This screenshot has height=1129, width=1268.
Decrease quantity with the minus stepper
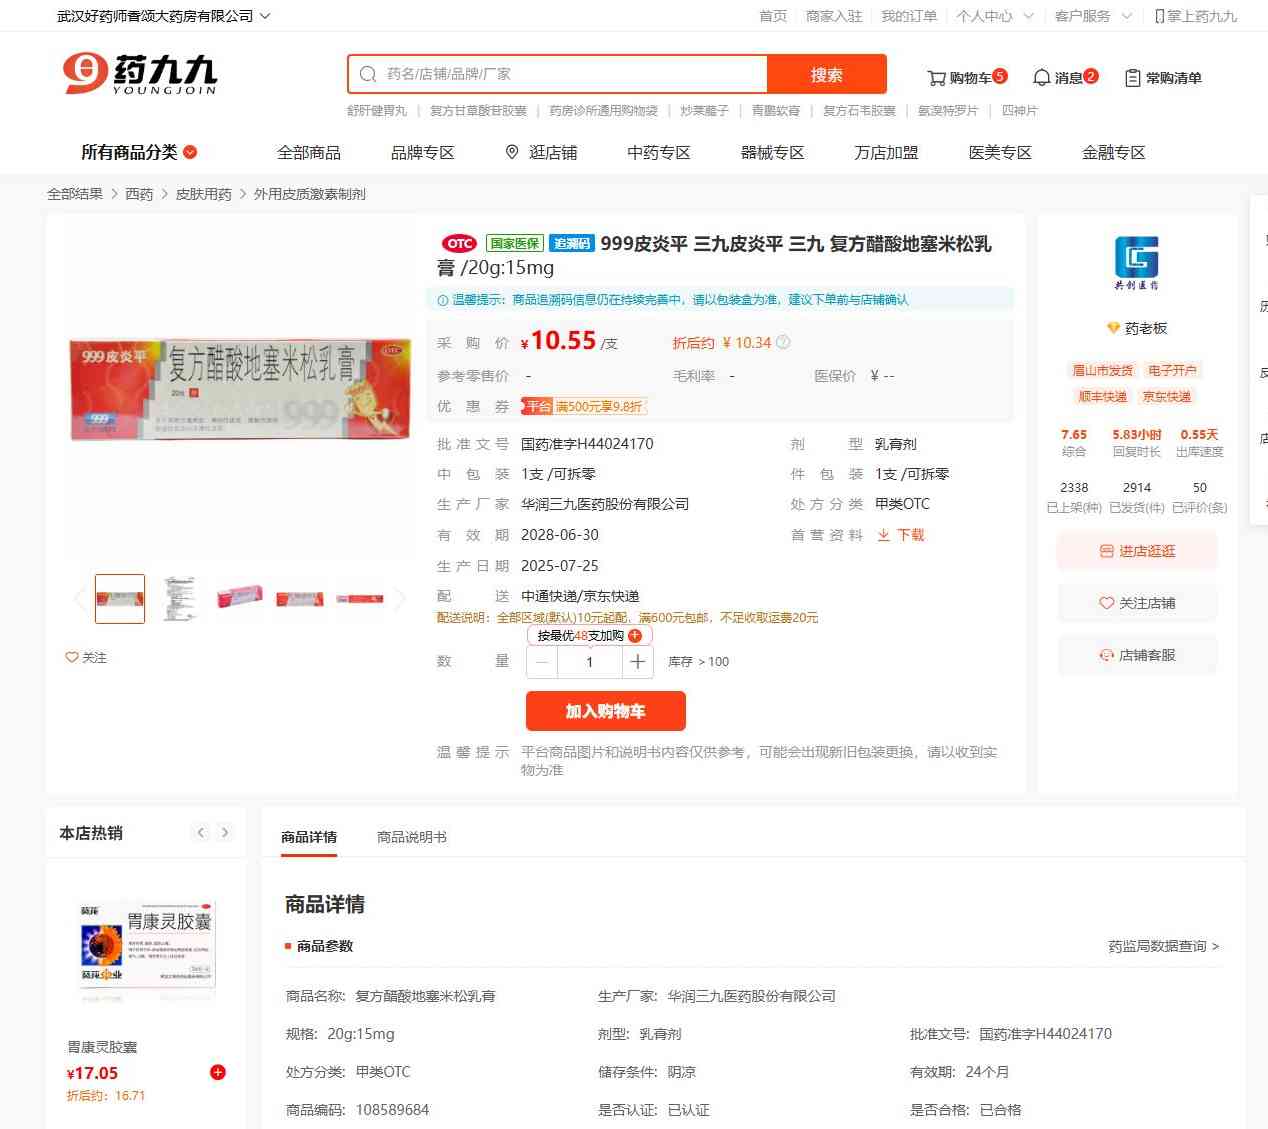(x=542, y=662)
